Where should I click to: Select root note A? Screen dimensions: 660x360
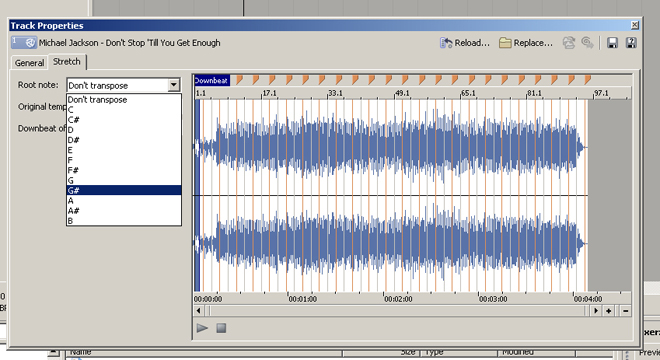[x=124, y=200]
